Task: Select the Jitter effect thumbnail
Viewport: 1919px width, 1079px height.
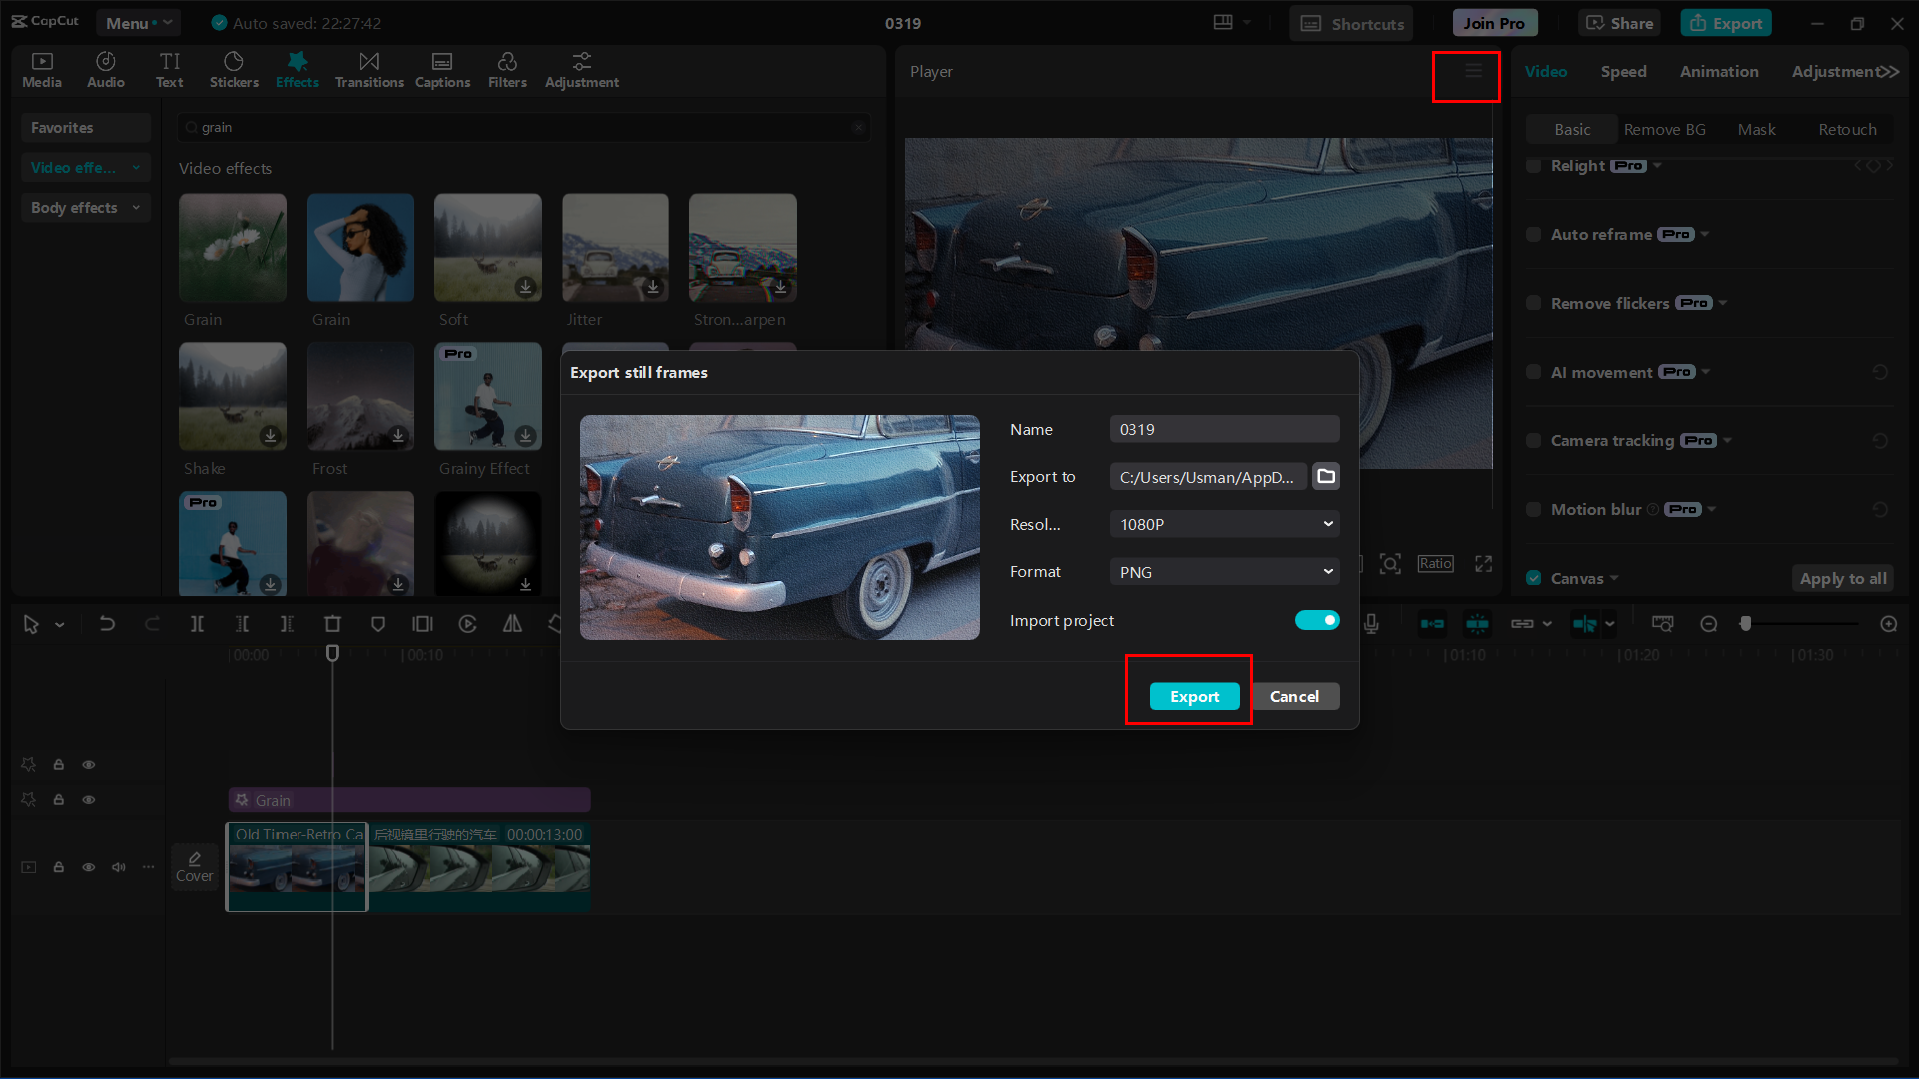Action: pos(614,247)
